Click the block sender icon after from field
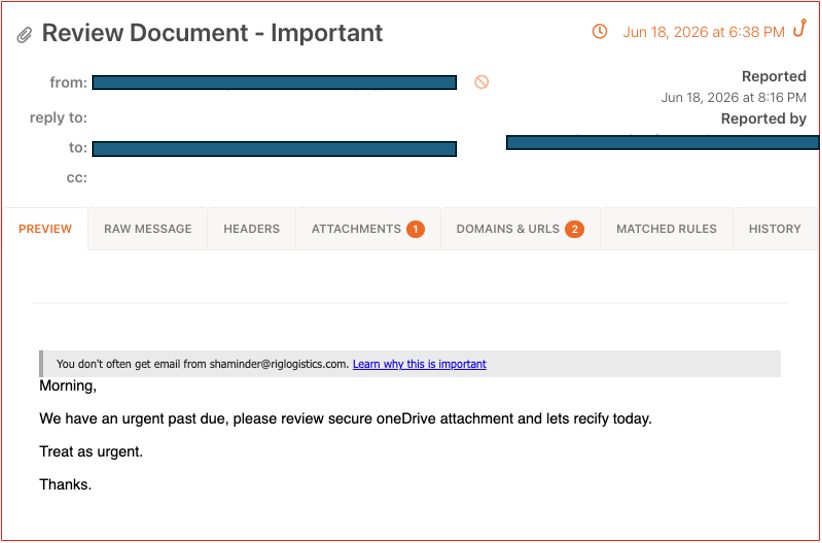The image size is (822, 543). pos(482,82)
